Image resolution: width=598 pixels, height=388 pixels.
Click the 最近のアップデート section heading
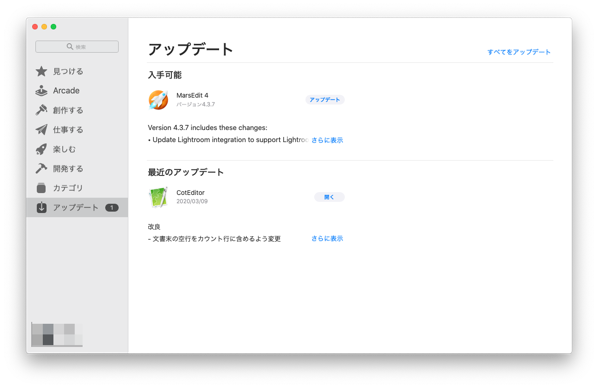pos(186,172)
